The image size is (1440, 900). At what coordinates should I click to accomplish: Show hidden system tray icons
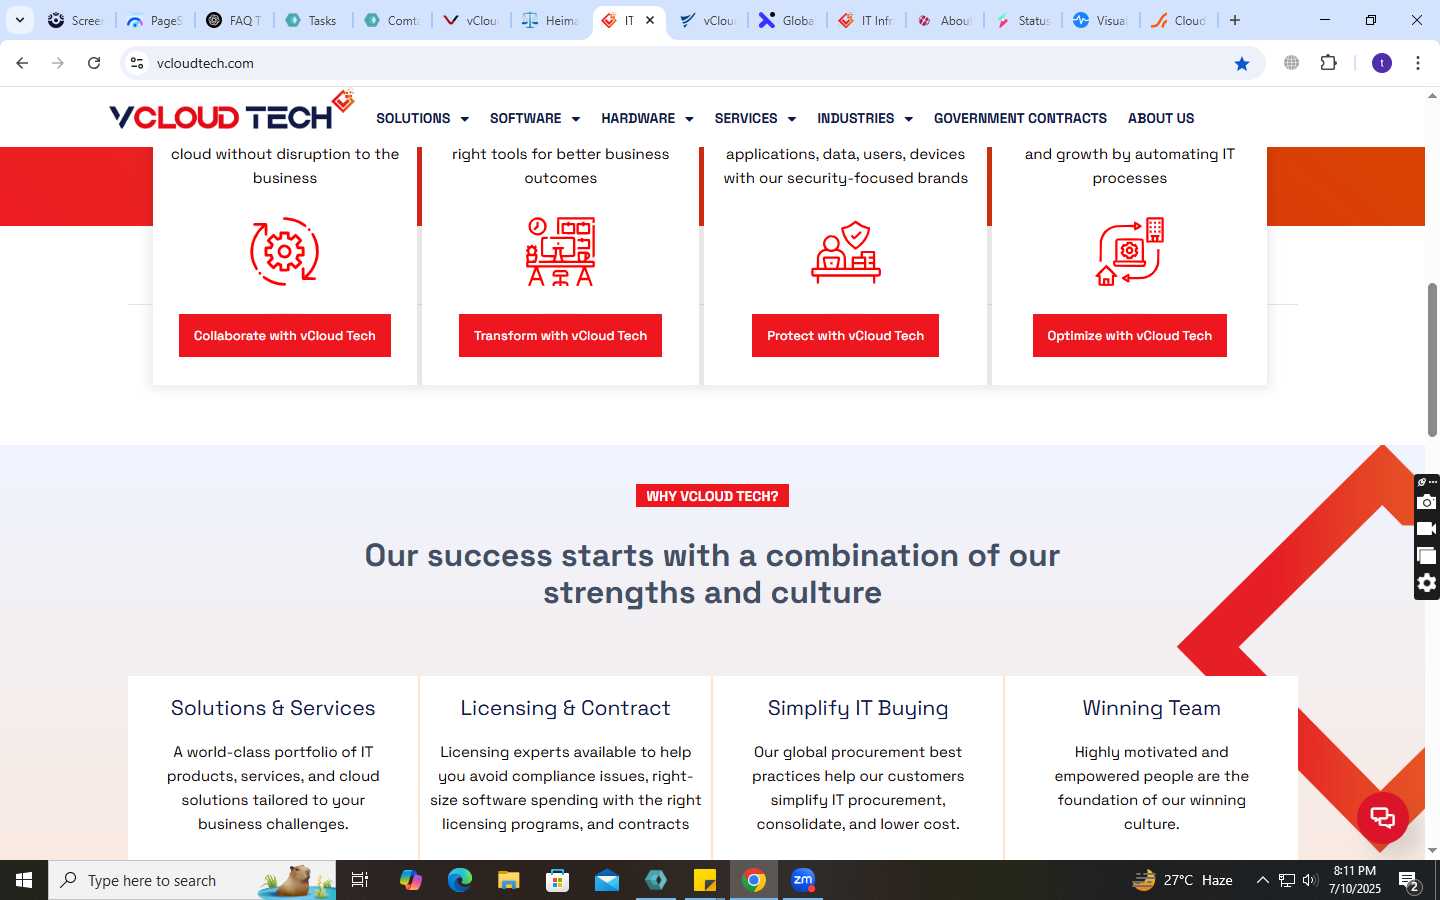1262,880
